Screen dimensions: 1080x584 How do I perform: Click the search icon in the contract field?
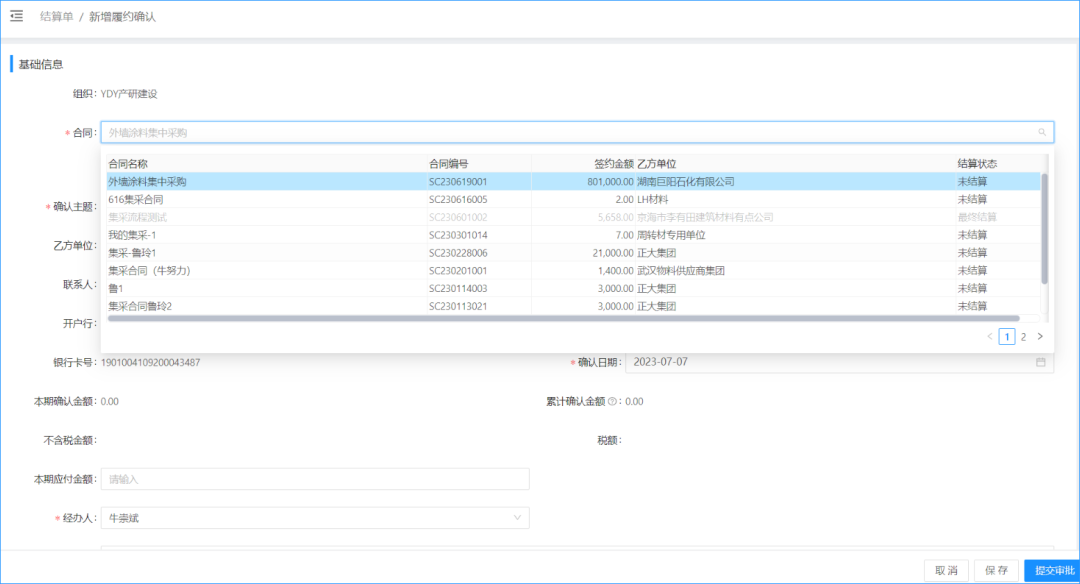[1042, 132]
